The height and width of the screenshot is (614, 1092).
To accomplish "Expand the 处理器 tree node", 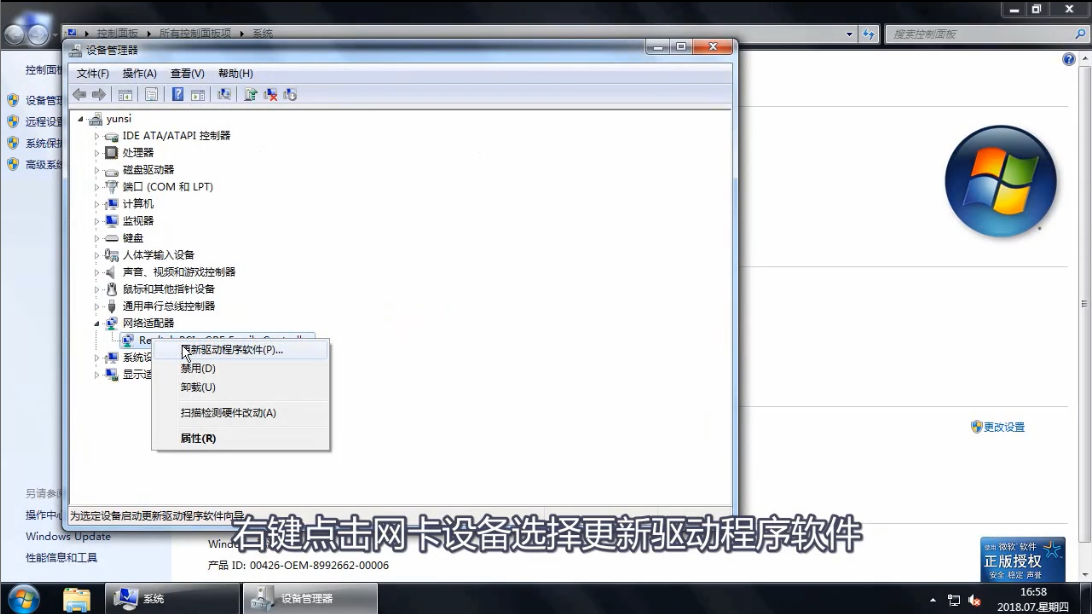I will click(97, 153).
